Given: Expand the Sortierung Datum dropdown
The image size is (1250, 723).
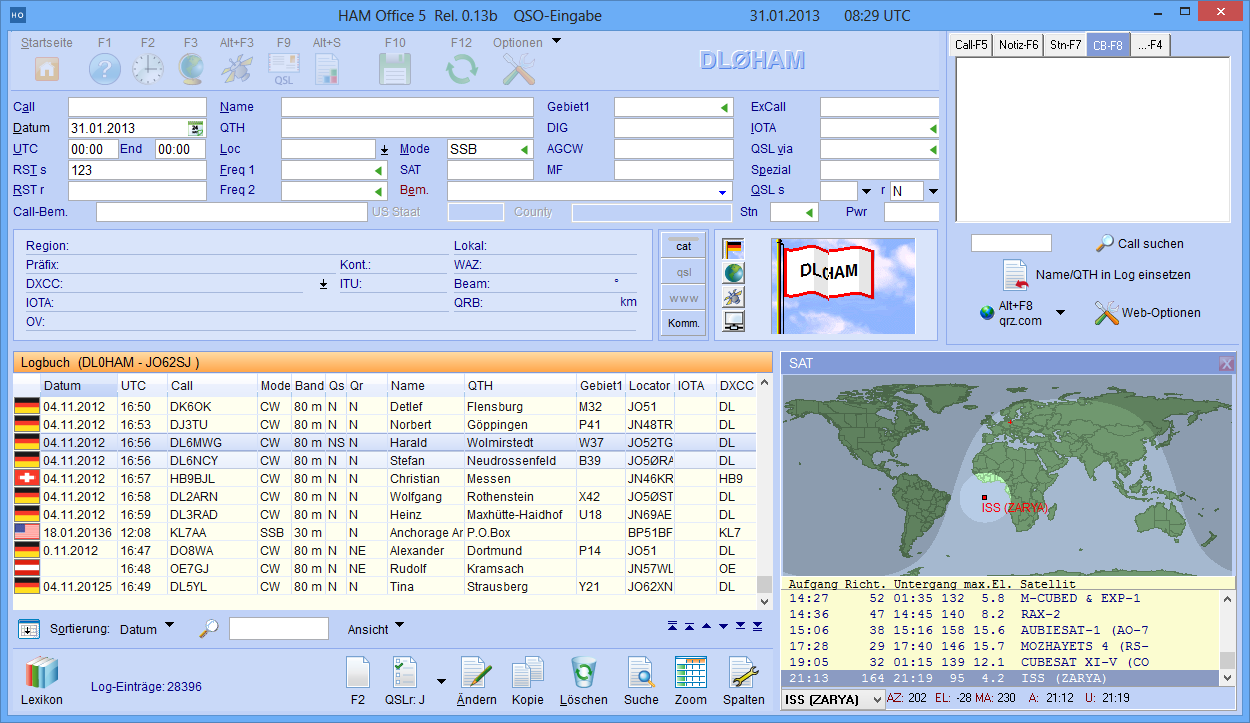Looking at the screenshot, I should point(169,627).
